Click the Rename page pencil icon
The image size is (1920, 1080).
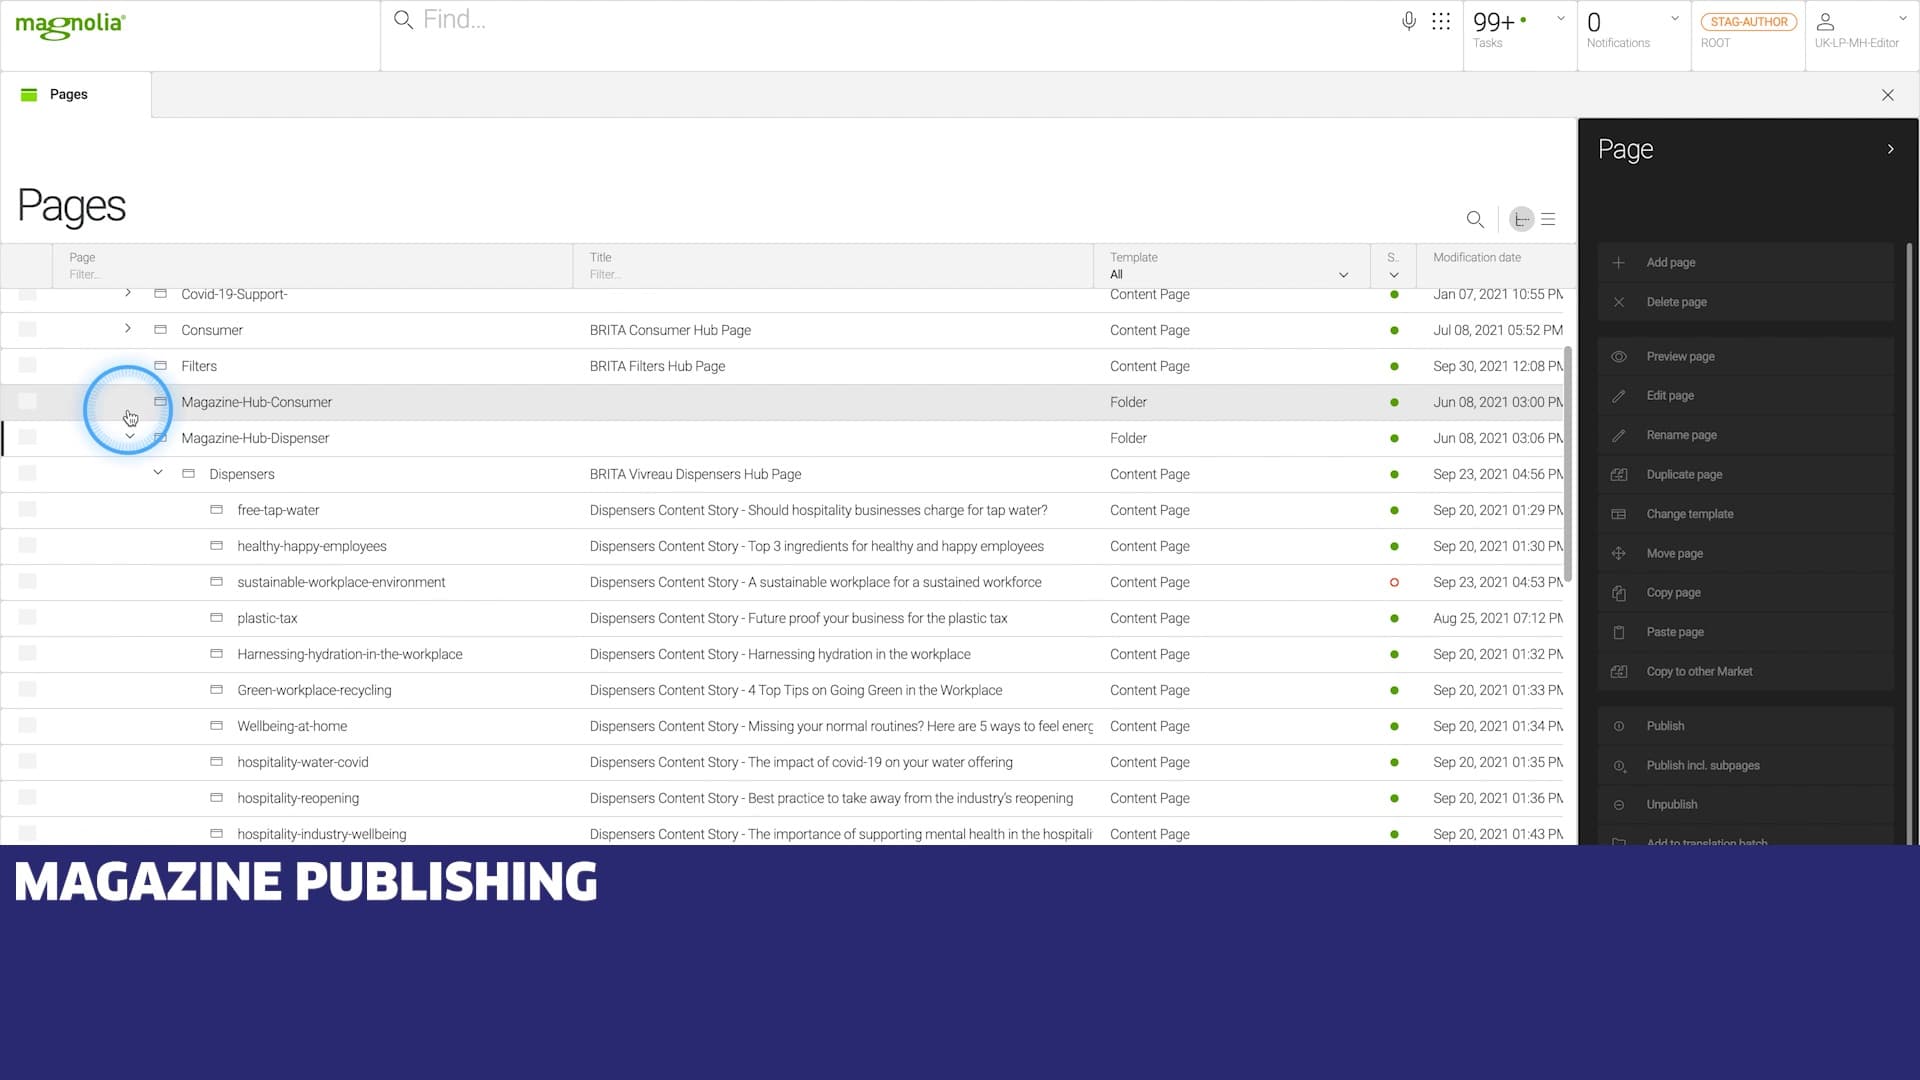pyautogui.click(x=1619, y=436)
